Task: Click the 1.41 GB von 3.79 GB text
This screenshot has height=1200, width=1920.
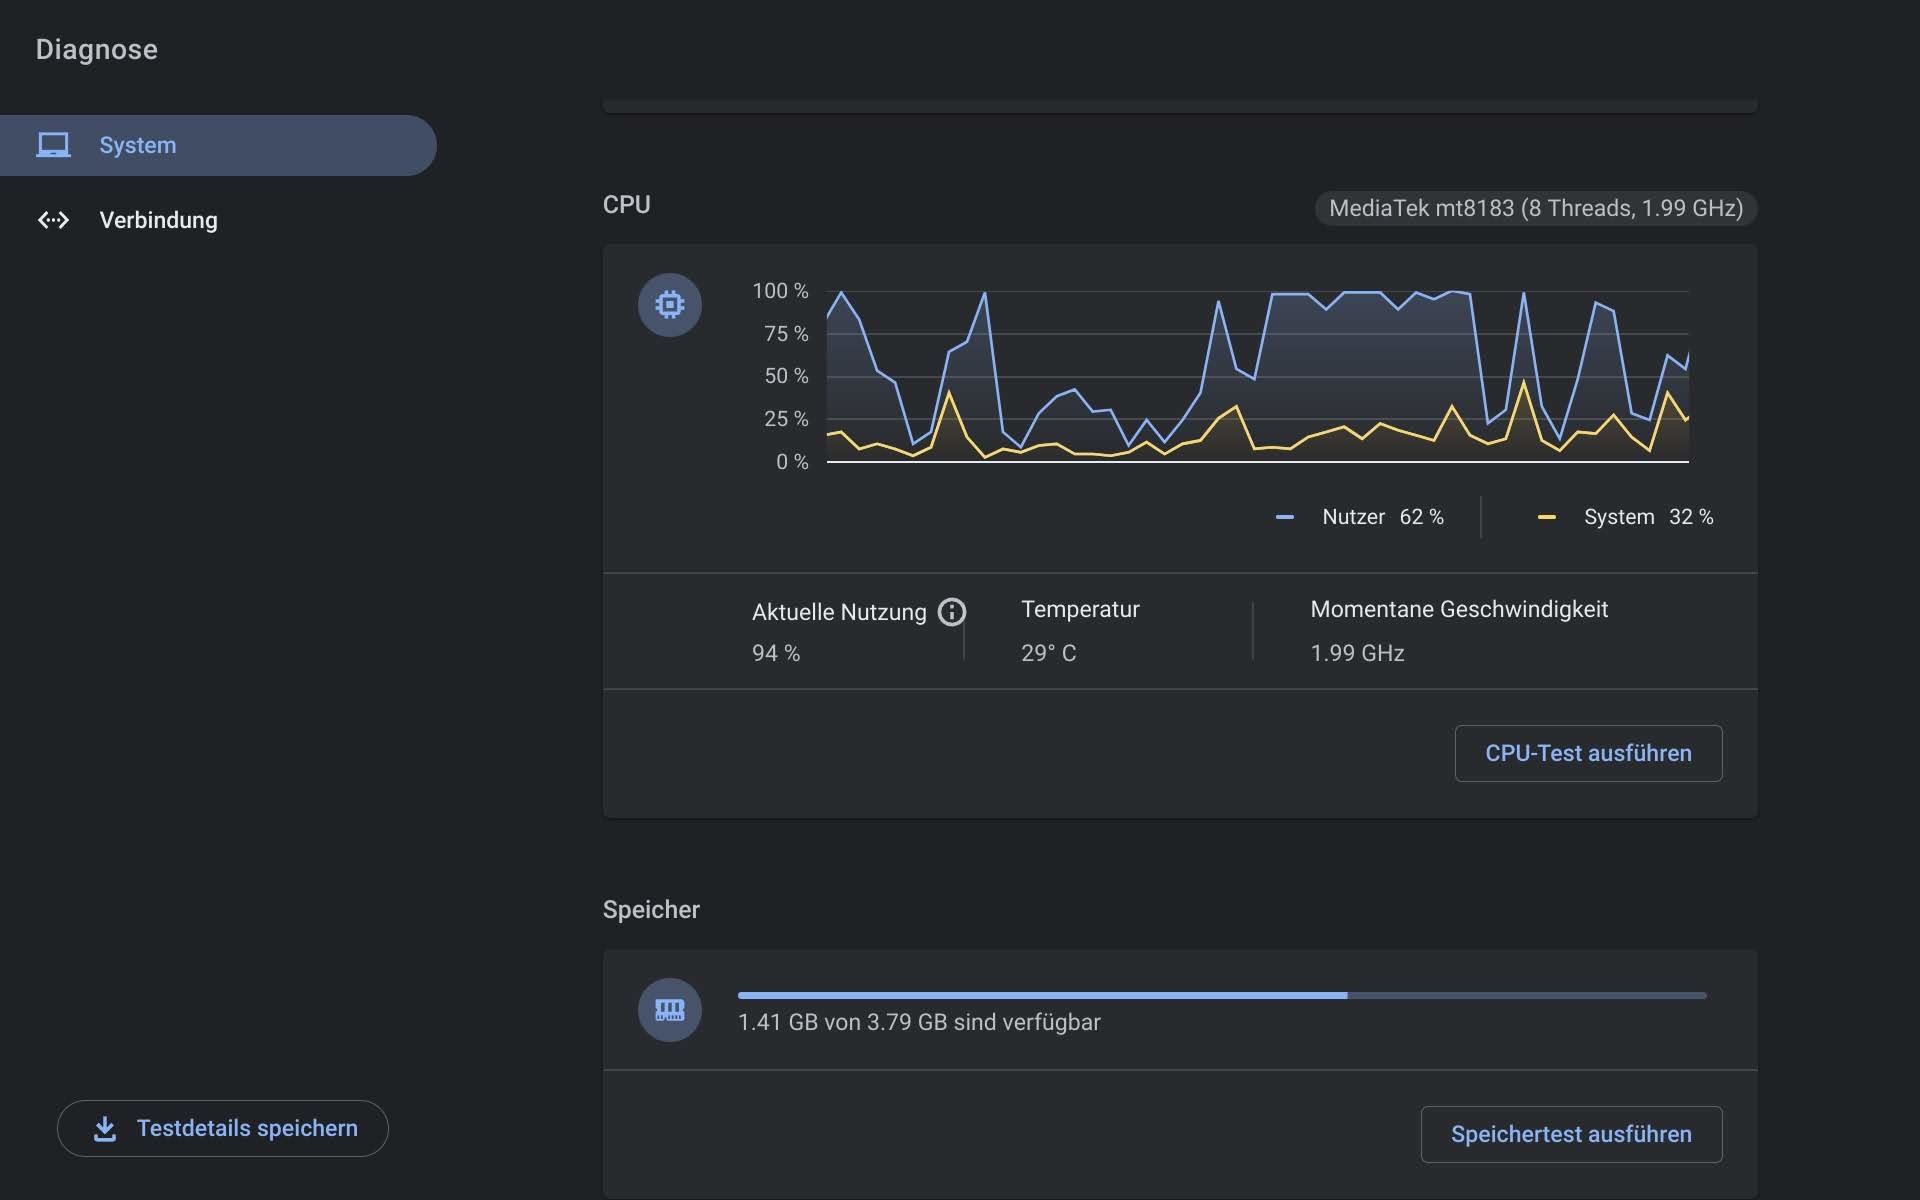Action: tap(918, 1022)
